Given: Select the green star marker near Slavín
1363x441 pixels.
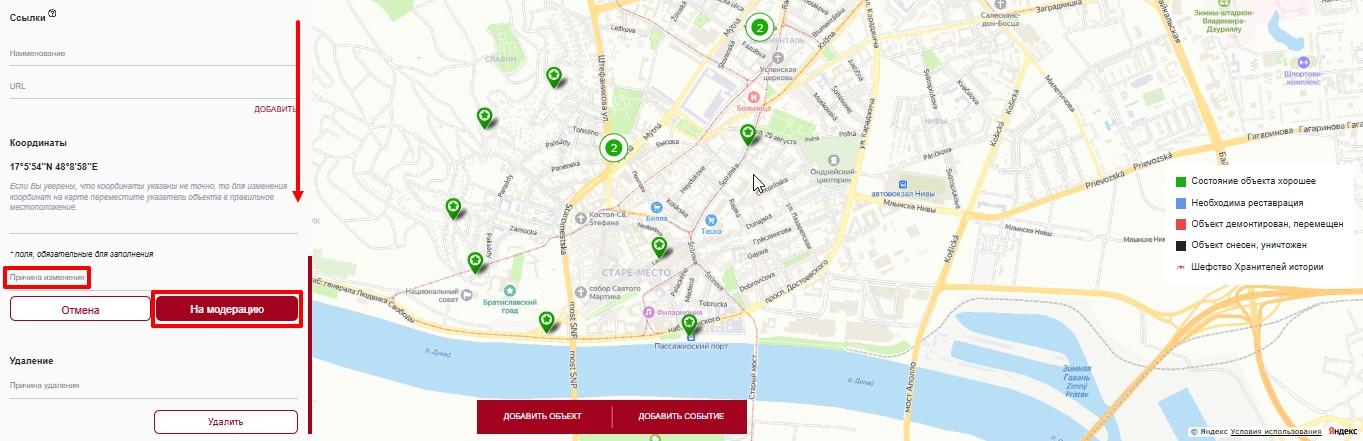Looking at the screenshot, I should 554,76.
